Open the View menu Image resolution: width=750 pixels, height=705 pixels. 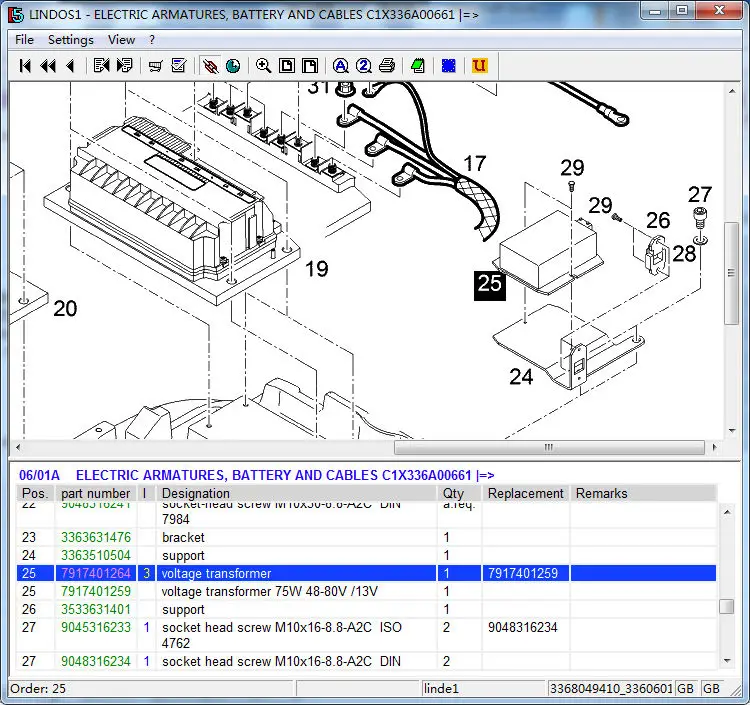[x=121, y=40]
